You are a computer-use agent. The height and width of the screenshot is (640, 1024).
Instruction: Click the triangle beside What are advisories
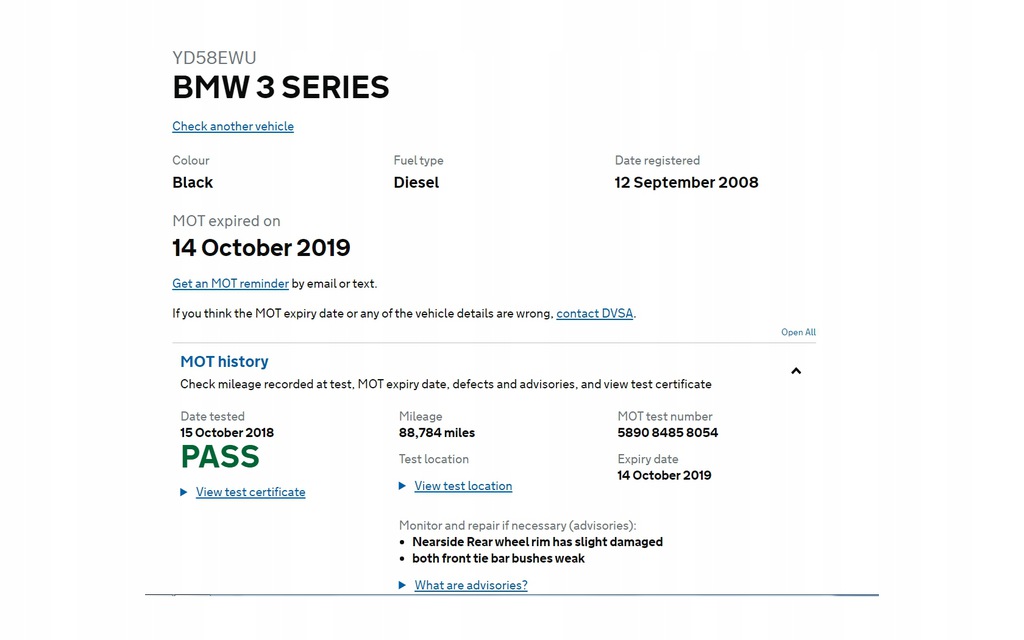[x=402, y=585]
